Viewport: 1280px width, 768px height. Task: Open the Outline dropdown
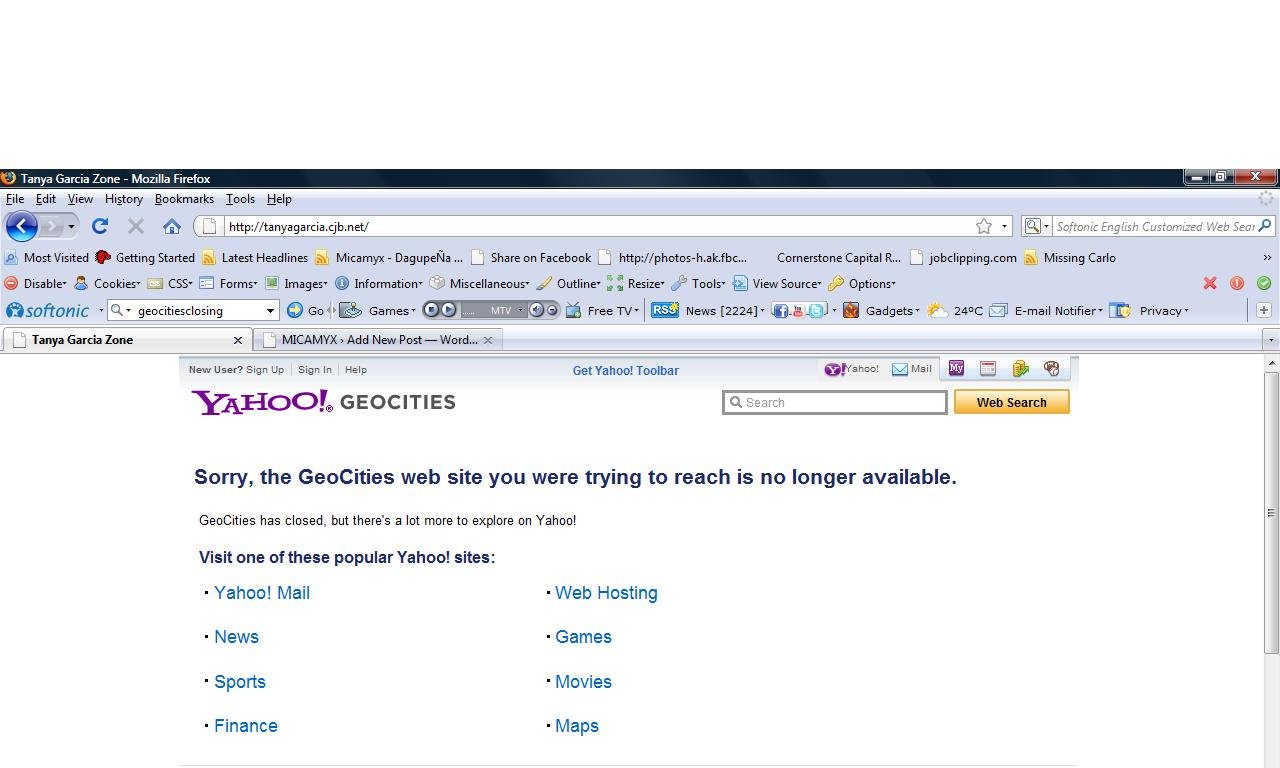[569, 283]
